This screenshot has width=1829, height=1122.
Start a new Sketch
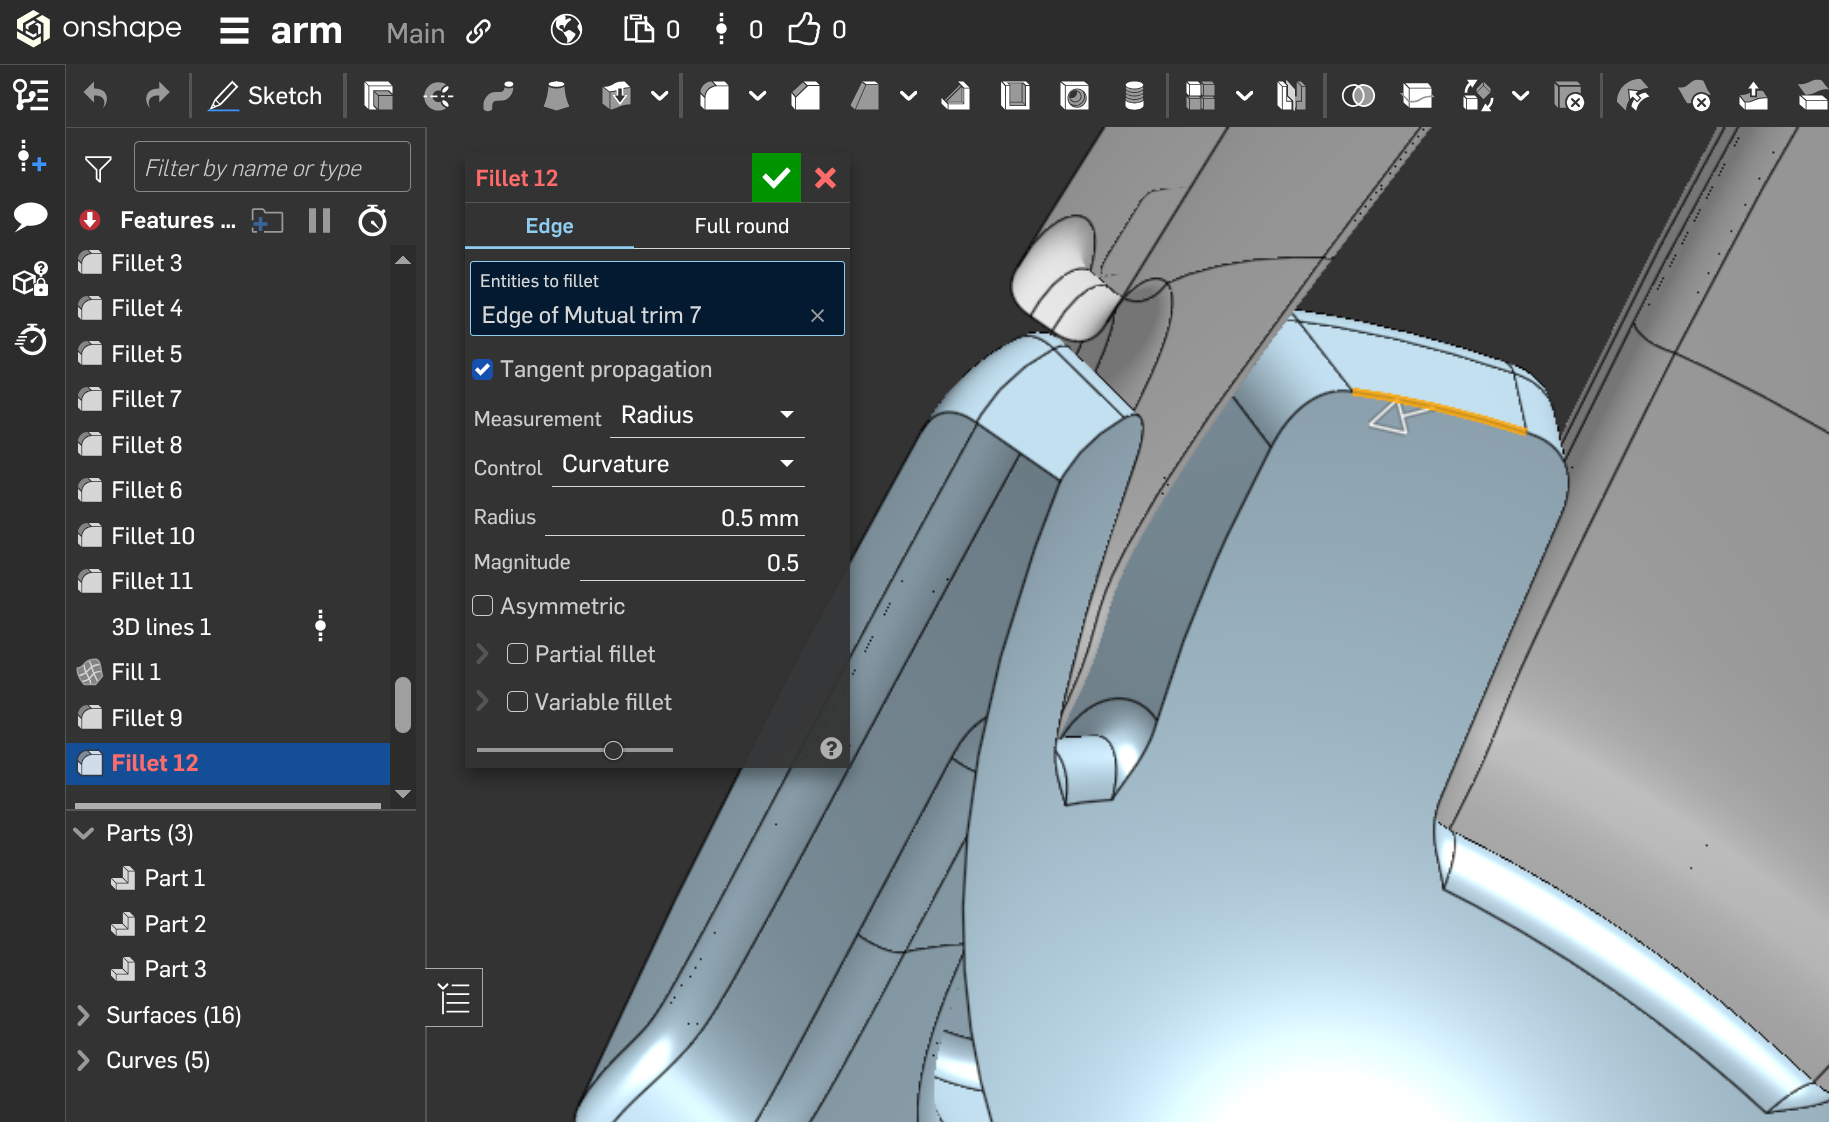(266, 96)
